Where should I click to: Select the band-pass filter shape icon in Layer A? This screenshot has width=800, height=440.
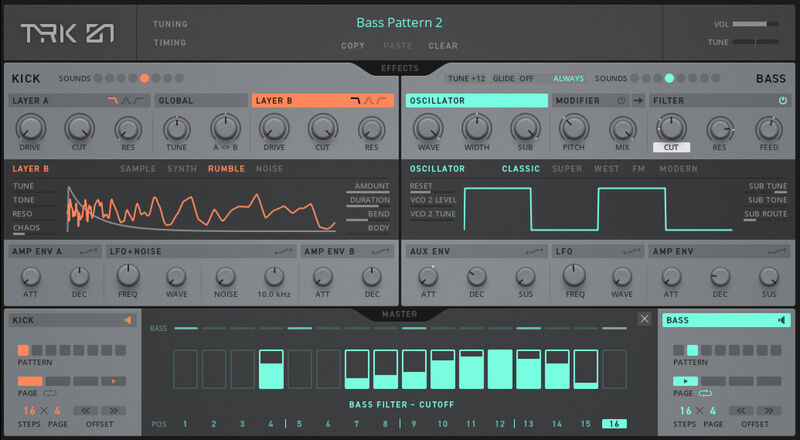126,101
